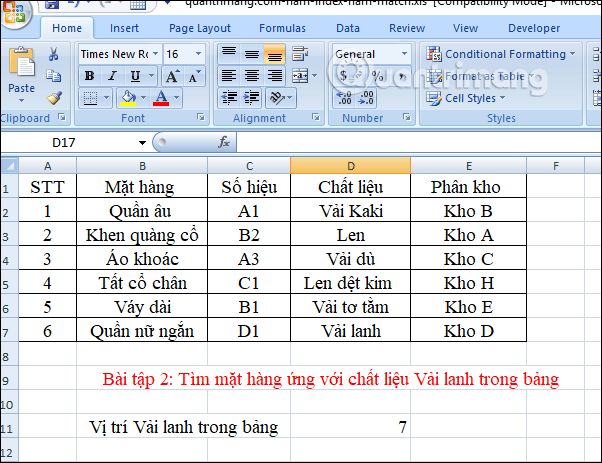Toggle bold formatting
The image size is (602, 463).
[x=89, y=76]
